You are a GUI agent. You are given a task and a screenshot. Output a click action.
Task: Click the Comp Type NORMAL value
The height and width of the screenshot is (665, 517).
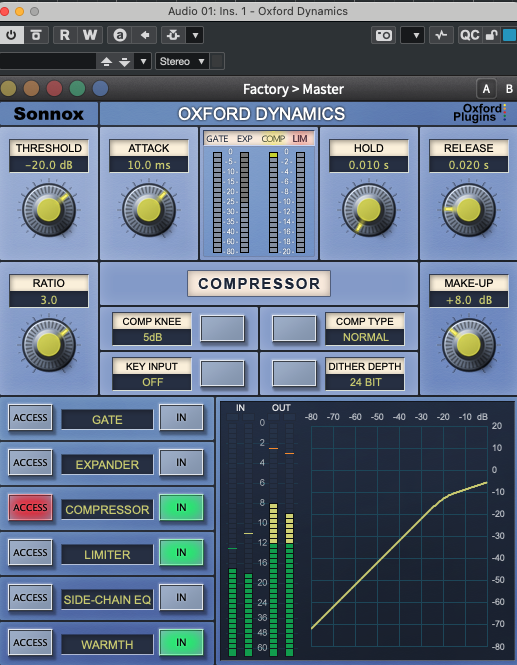[x=365, y=337]
